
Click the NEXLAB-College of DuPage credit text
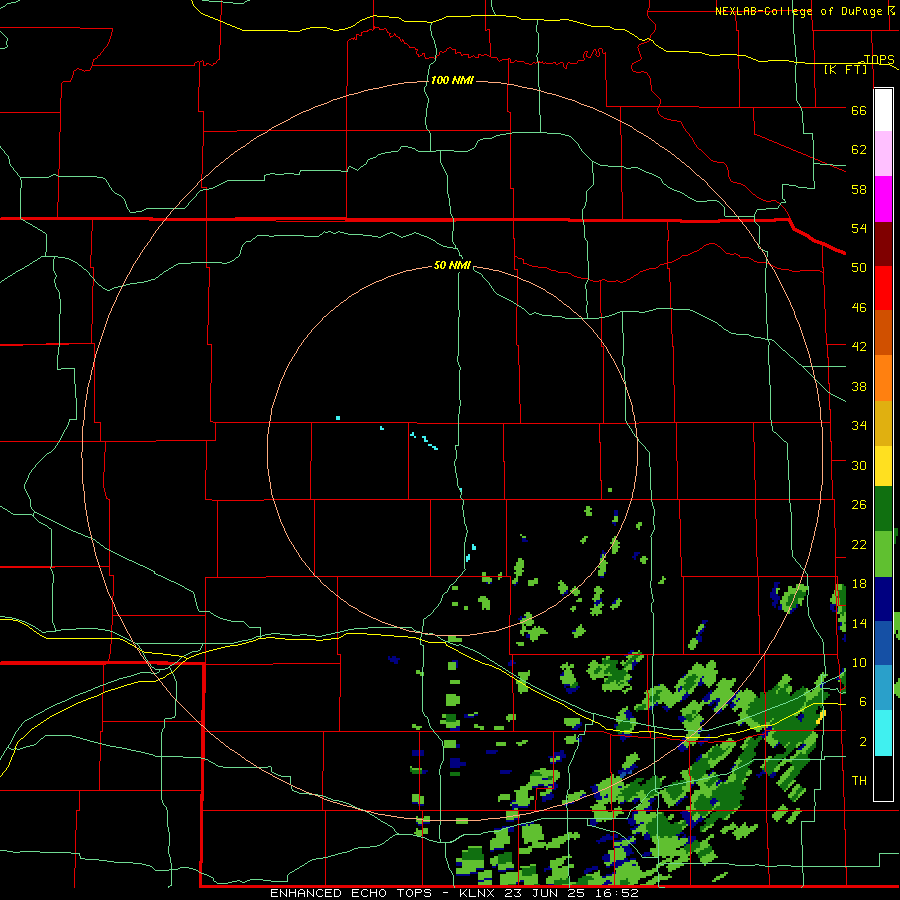798,11
